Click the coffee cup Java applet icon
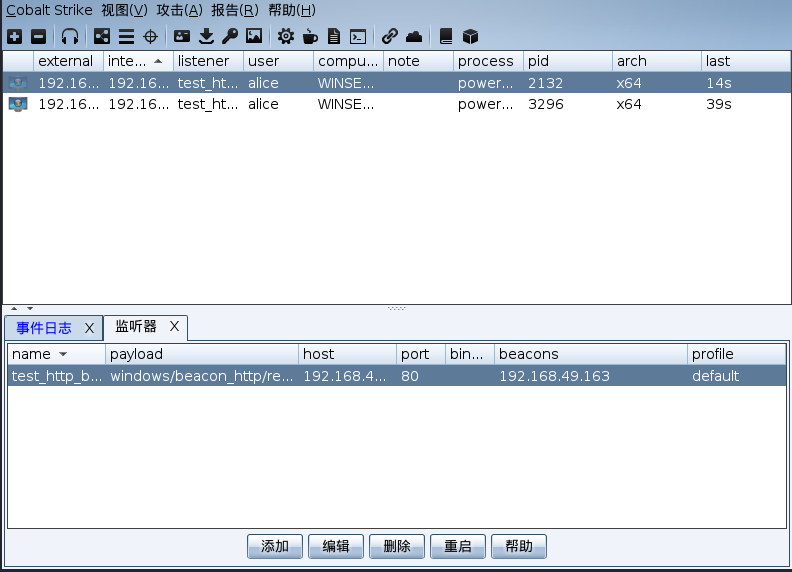 [x=310, y=36]
